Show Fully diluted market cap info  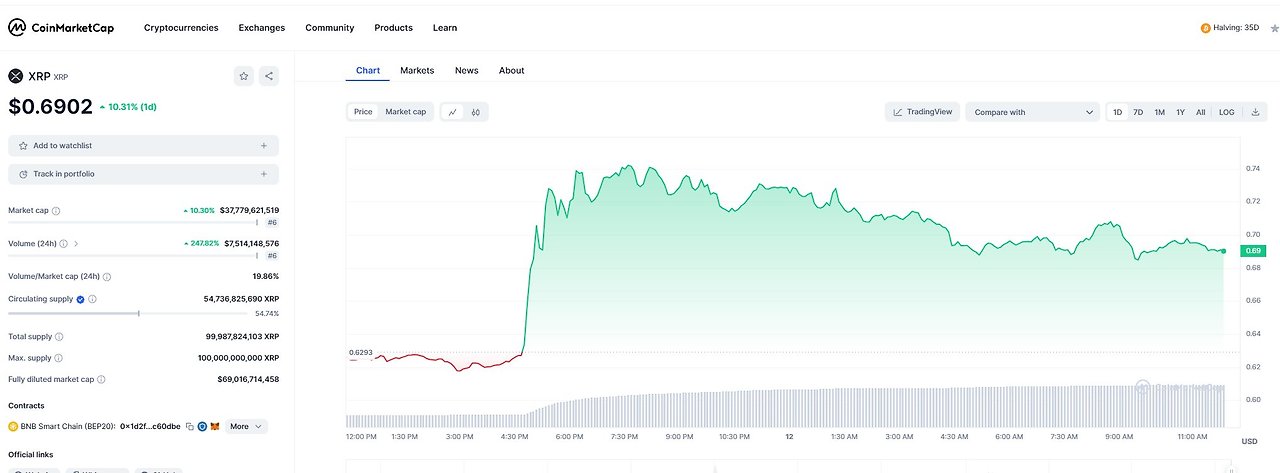tap(102, 379)
